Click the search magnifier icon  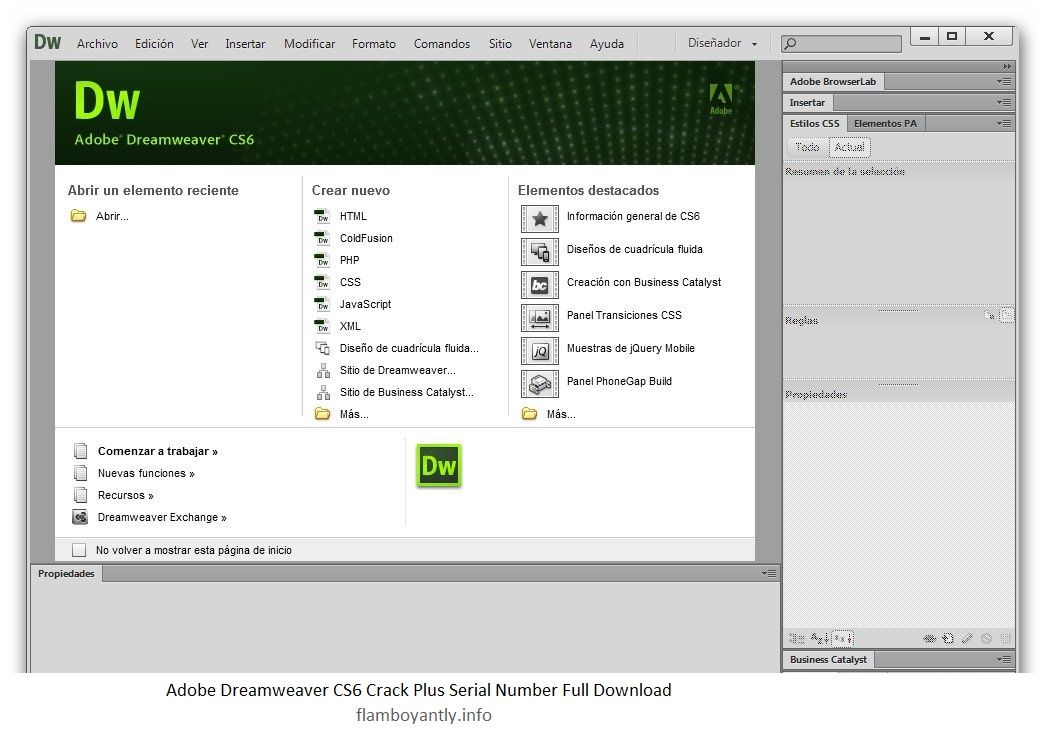(x=791, y=43)
